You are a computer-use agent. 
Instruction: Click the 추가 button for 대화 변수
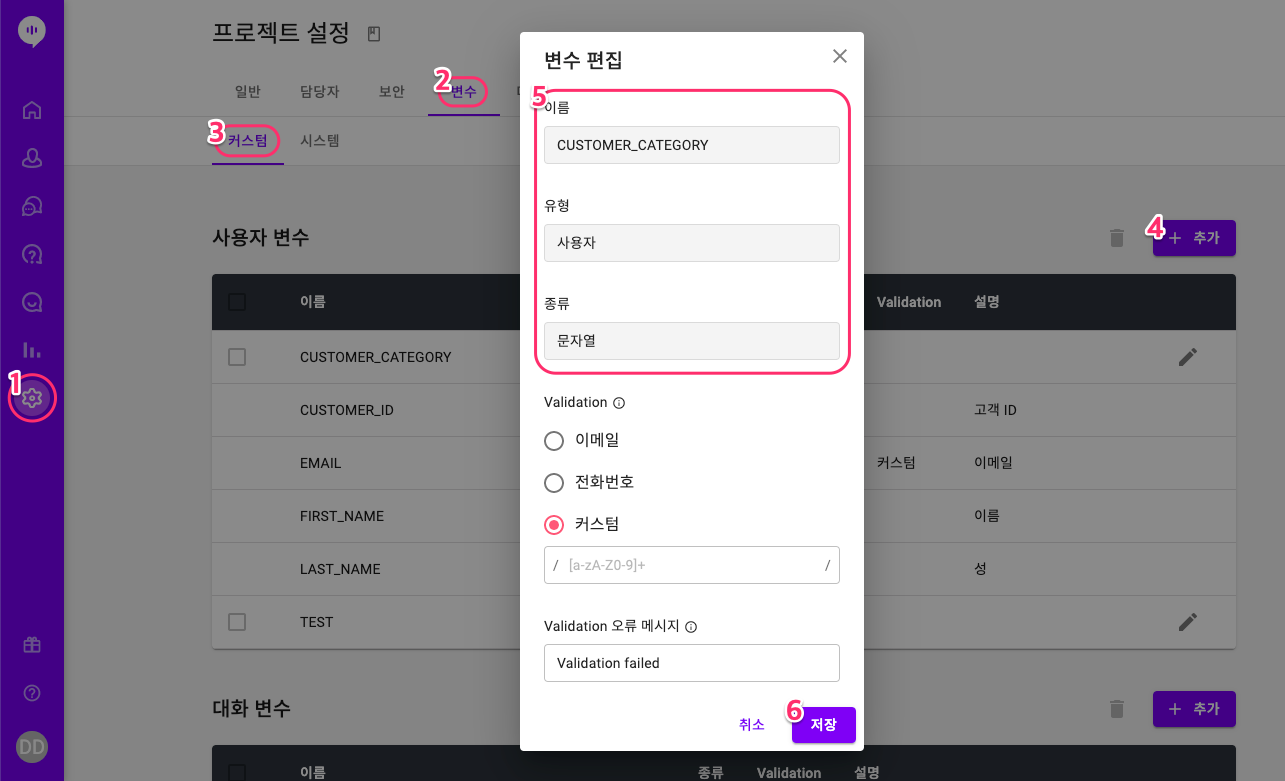click(x=1194, y=709)
